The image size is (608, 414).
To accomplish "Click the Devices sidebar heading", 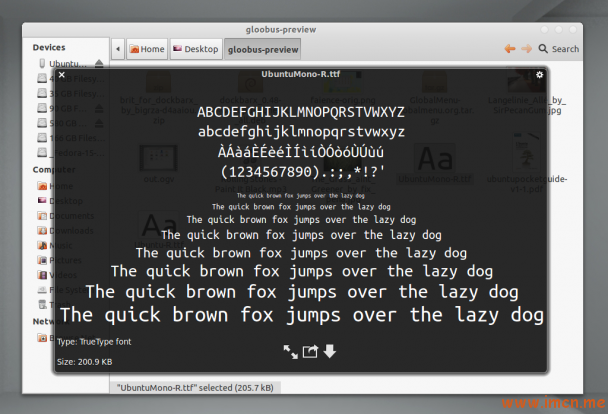I will (49, 47).
